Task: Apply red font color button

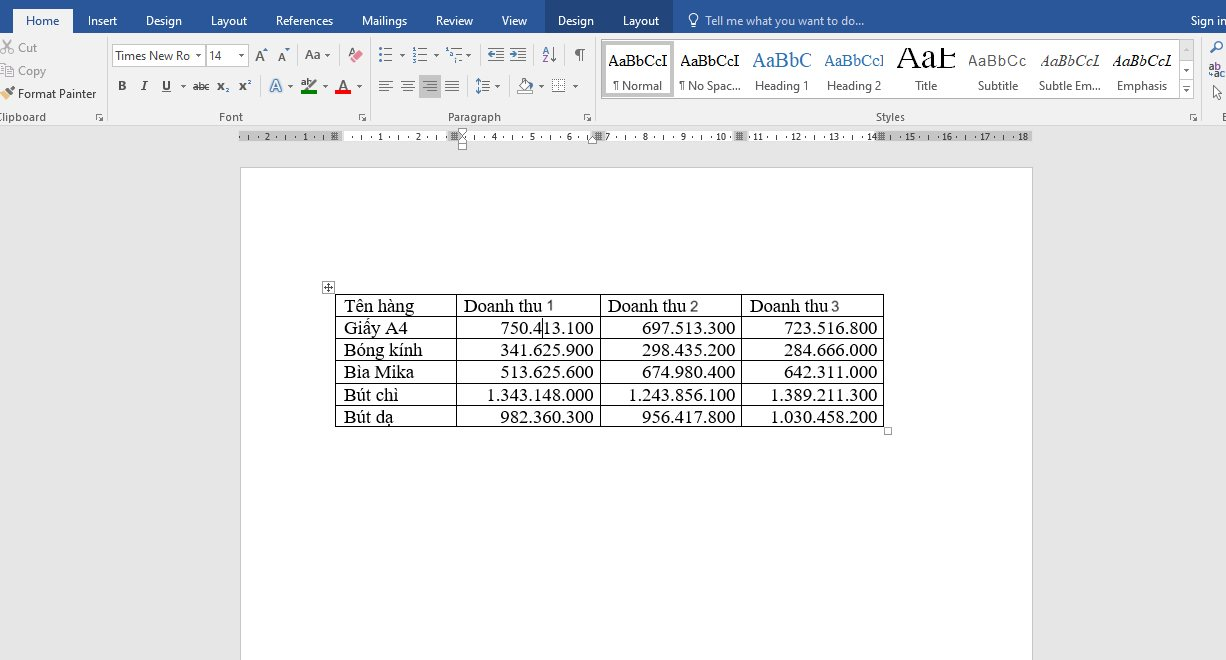Action: 343,87
